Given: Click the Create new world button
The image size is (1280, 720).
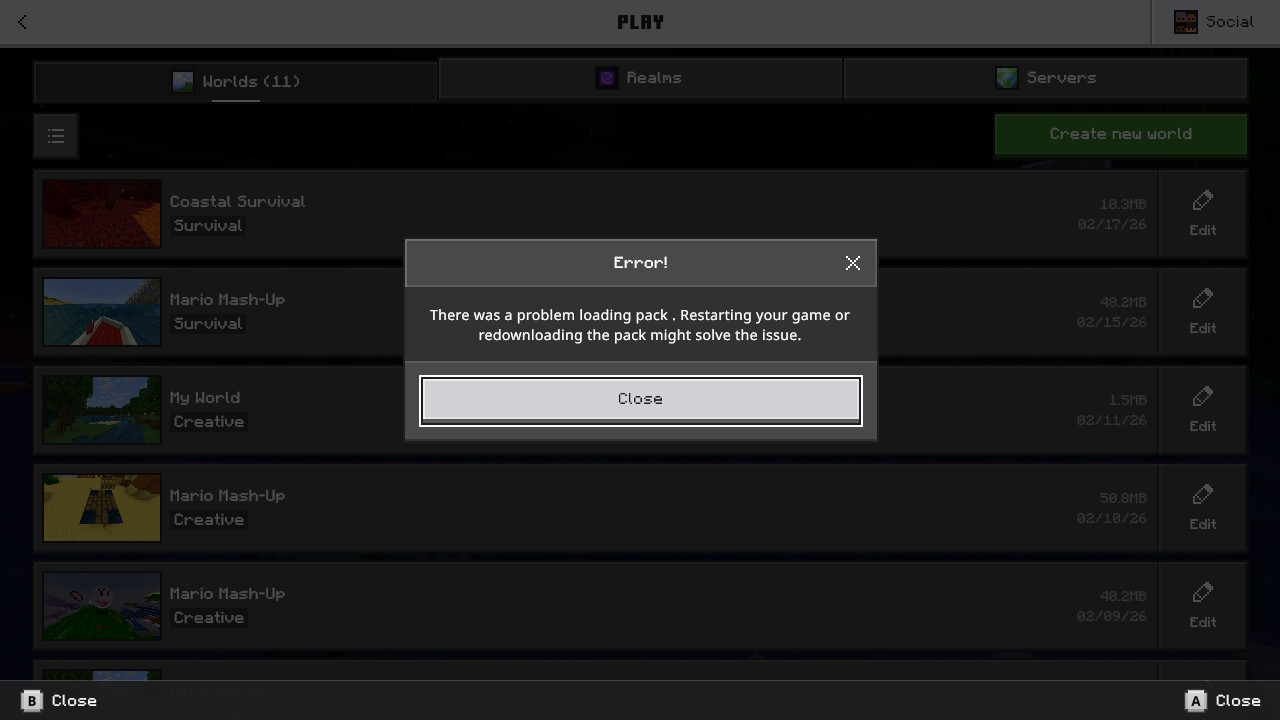Looking at the screenshot, I should pyautogui.click(x=1120, y=134).
